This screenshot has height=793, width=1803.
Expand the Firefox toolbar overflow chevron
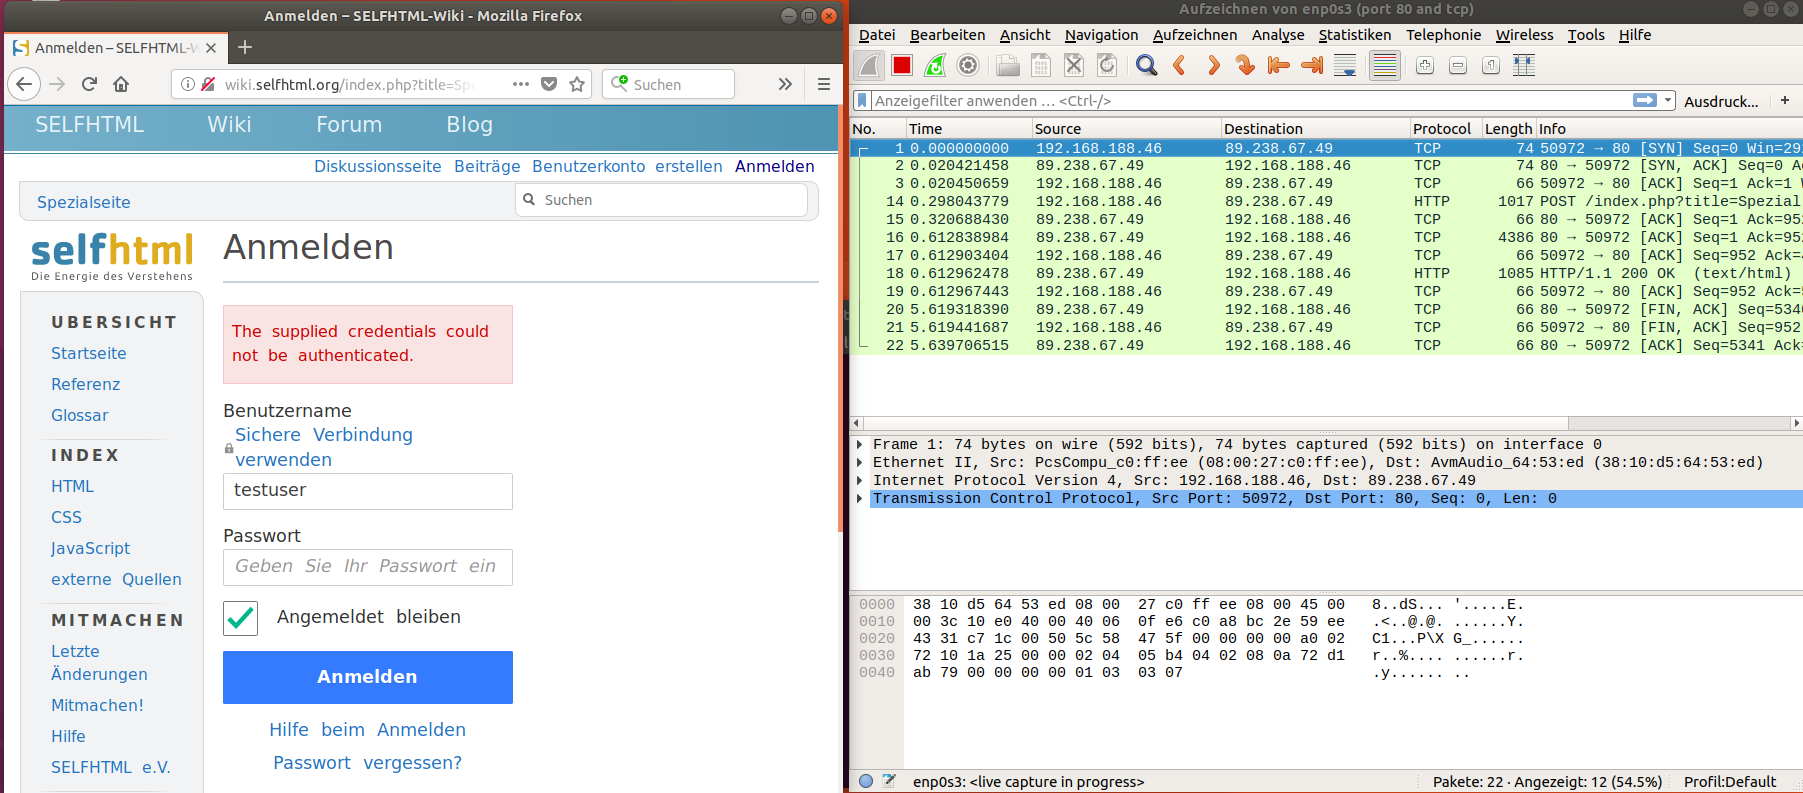pos(785,84)
